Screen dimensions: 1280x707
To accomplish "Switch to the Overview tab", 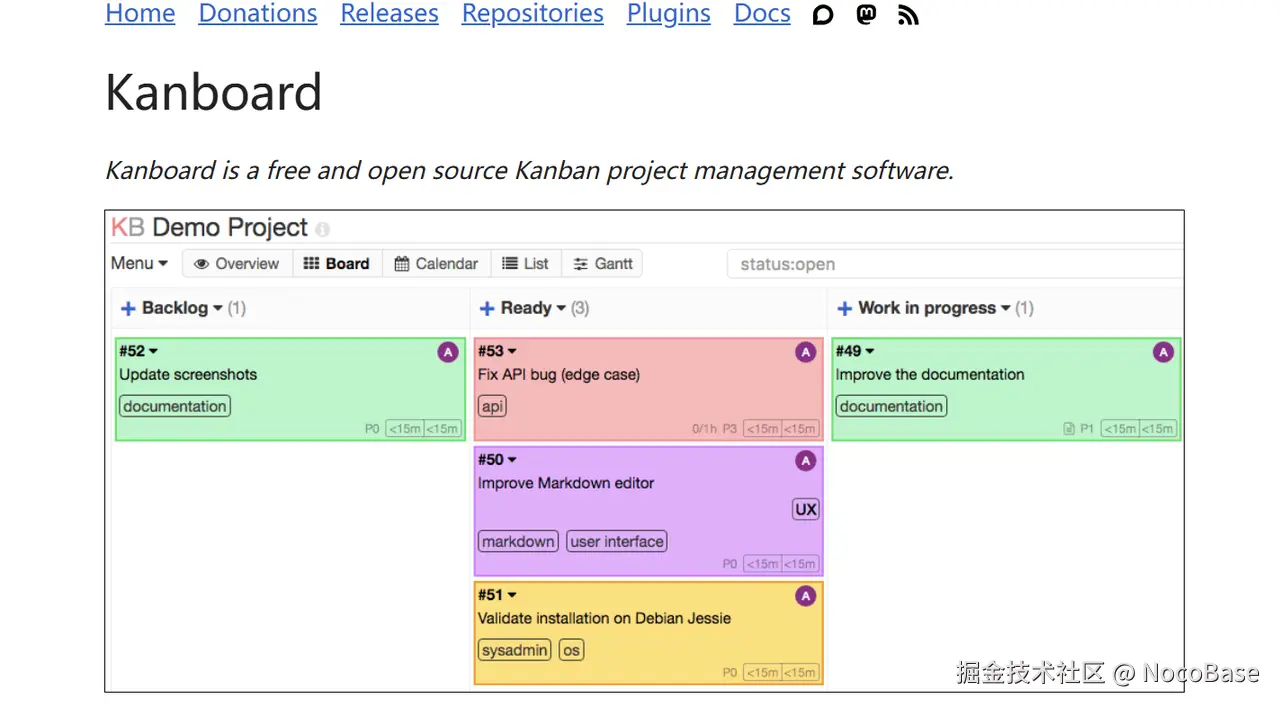I will tap(237, 264).
